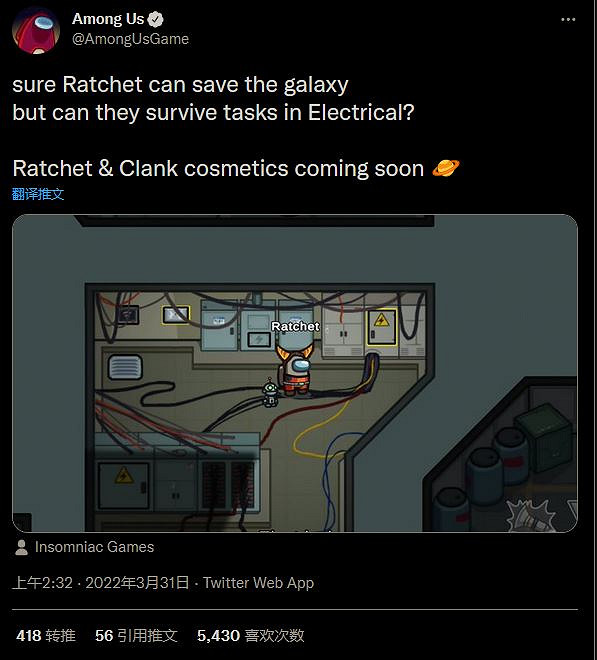The height and width of the screenshot is (660, 597).
Task: Open the @AmongUsGame handle link
Action: (x=130, y=39)
